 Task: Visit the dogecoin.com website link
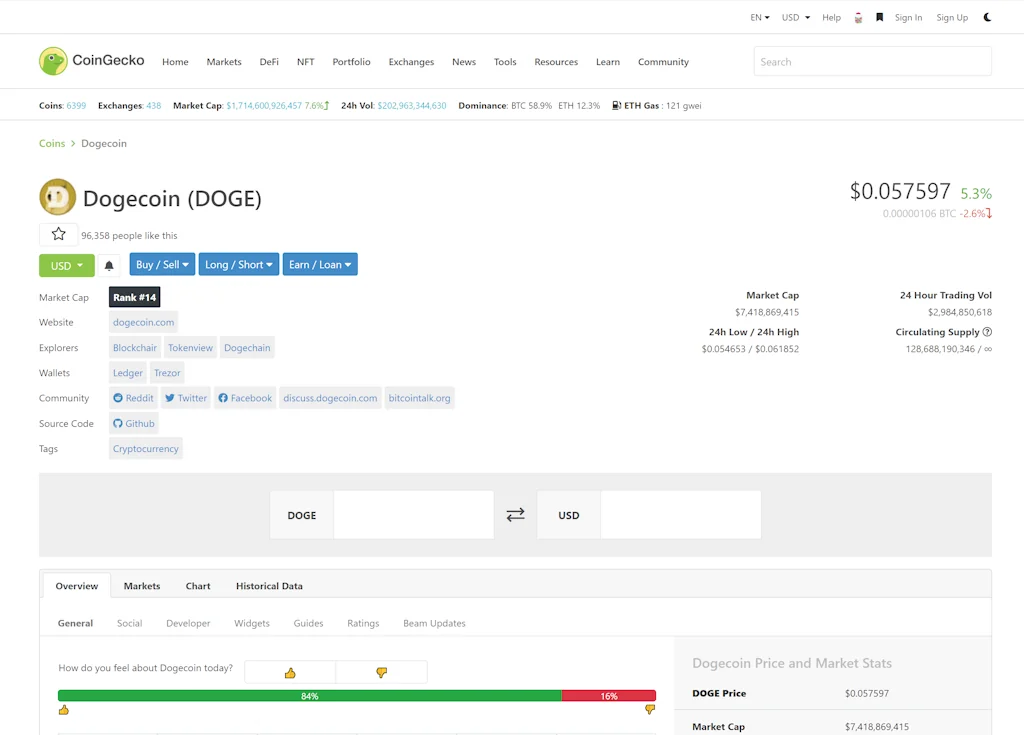143,322
